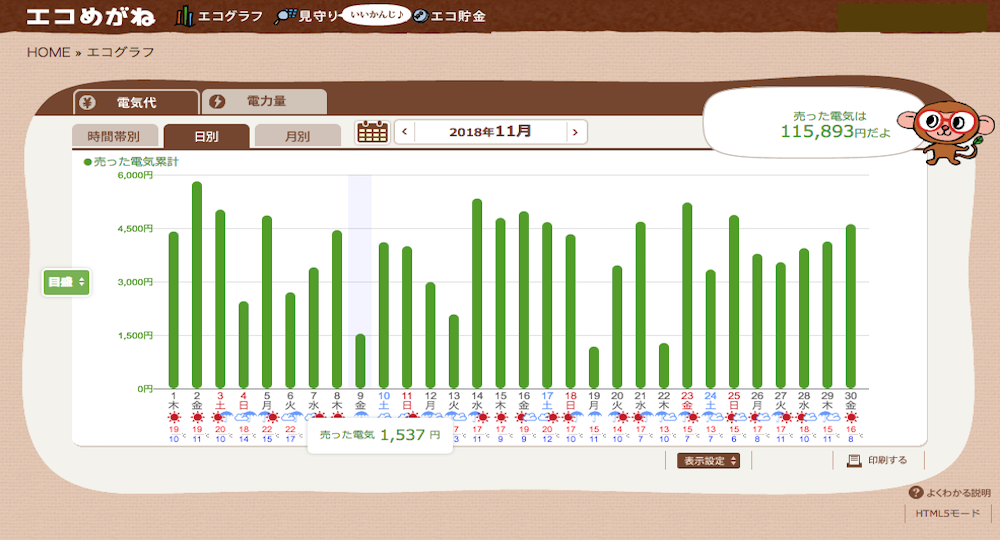Click sunny weather icon under day 1
This screenshot has height=540, width=1000.
point(173,418)
